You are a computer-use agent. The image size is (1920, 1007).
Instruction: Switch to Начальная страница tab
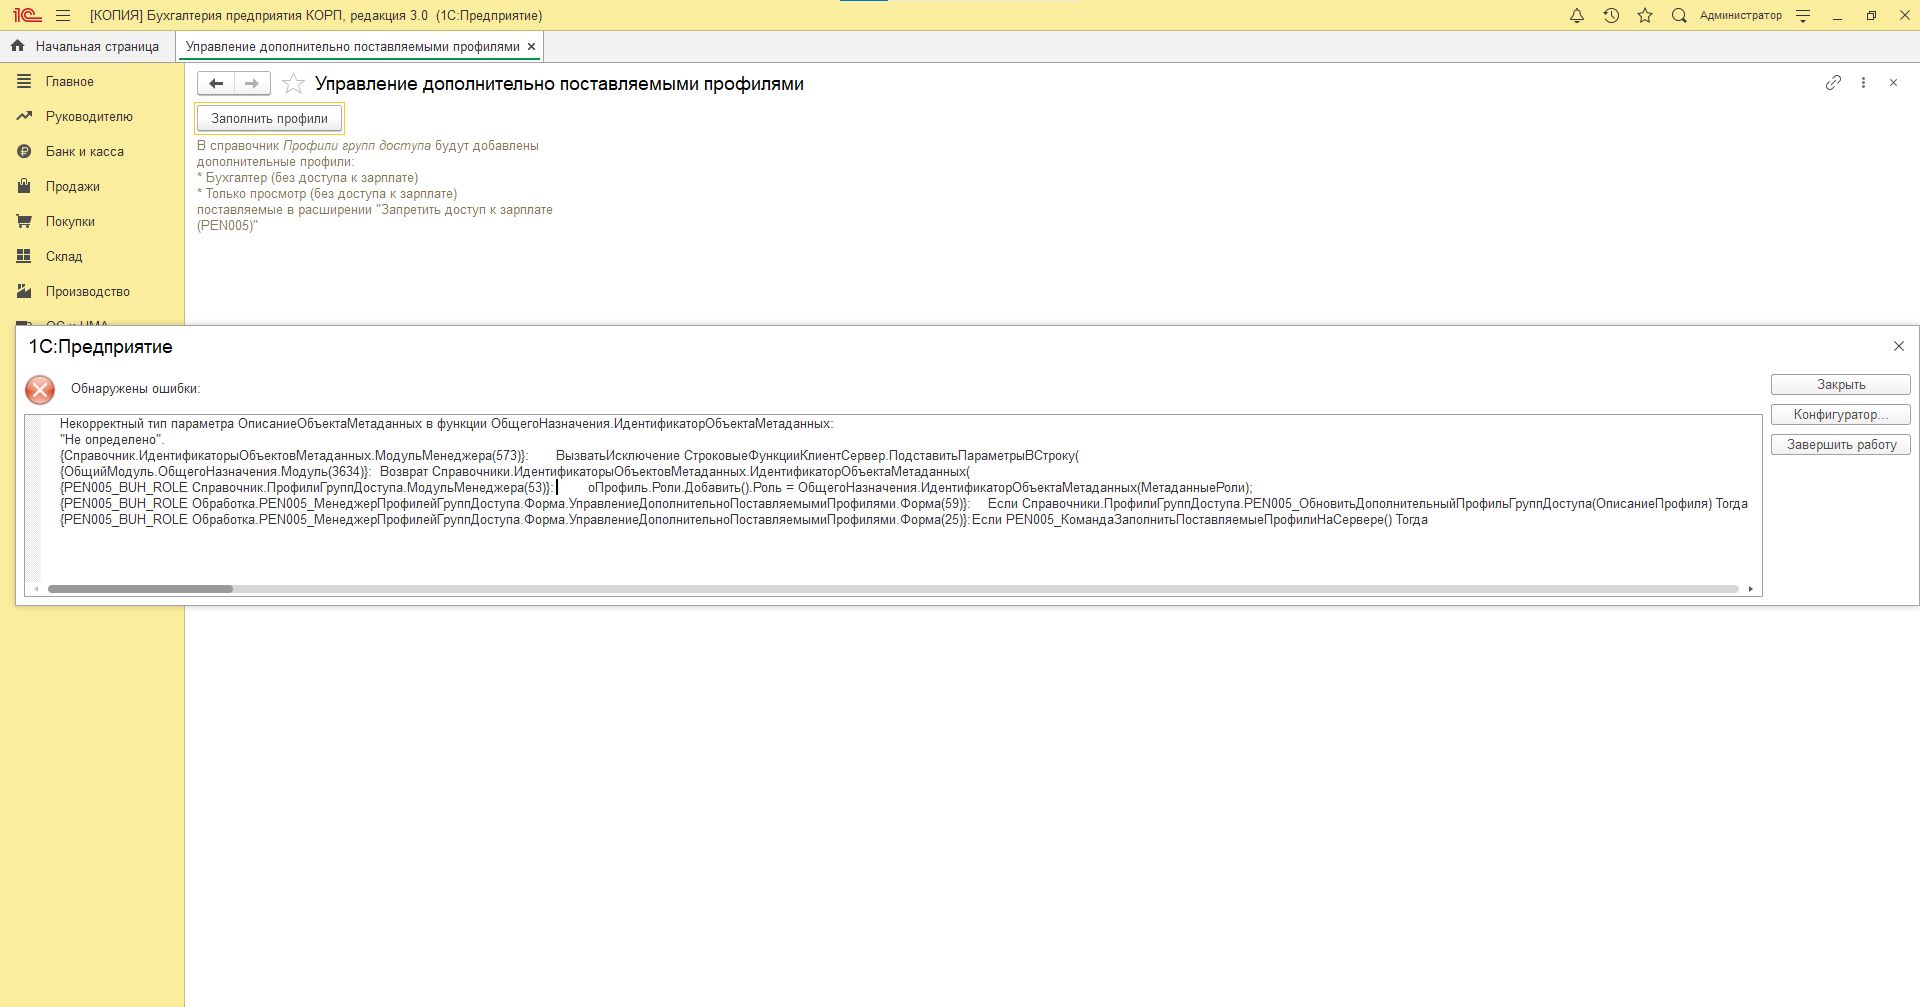coord(87,47)
